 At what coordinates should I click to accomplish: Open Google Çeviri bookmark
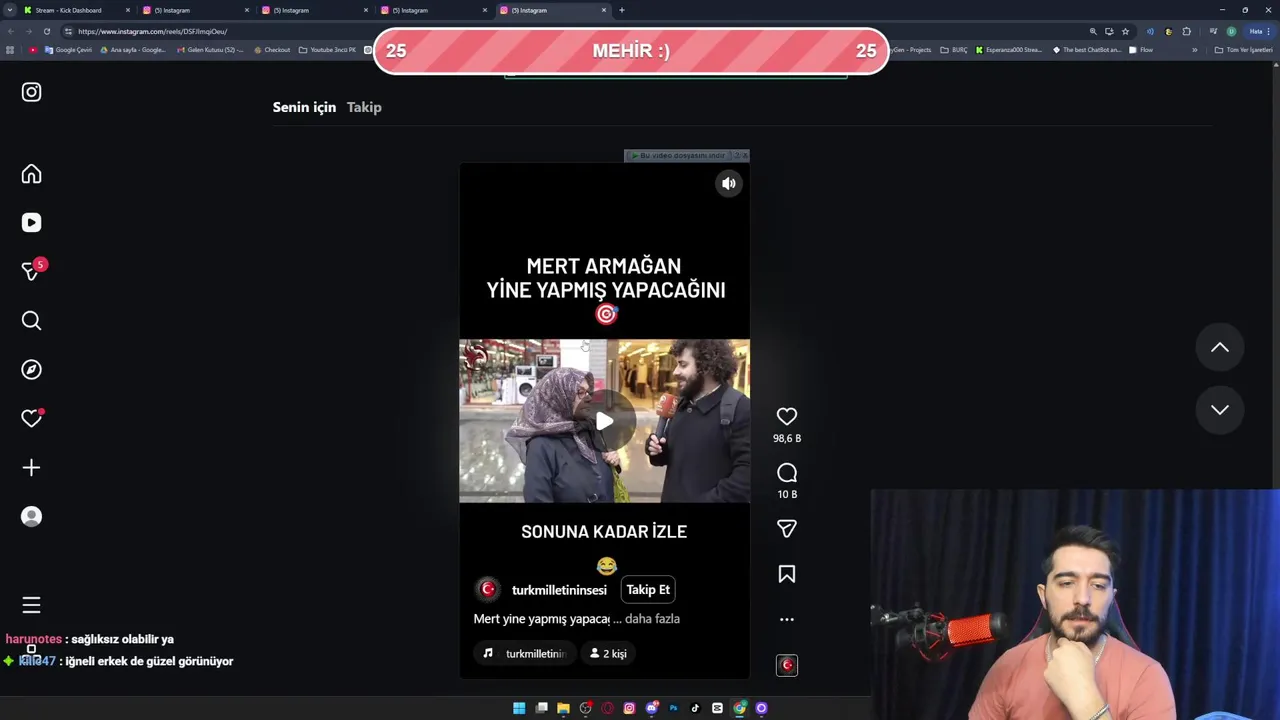[68, 50]
